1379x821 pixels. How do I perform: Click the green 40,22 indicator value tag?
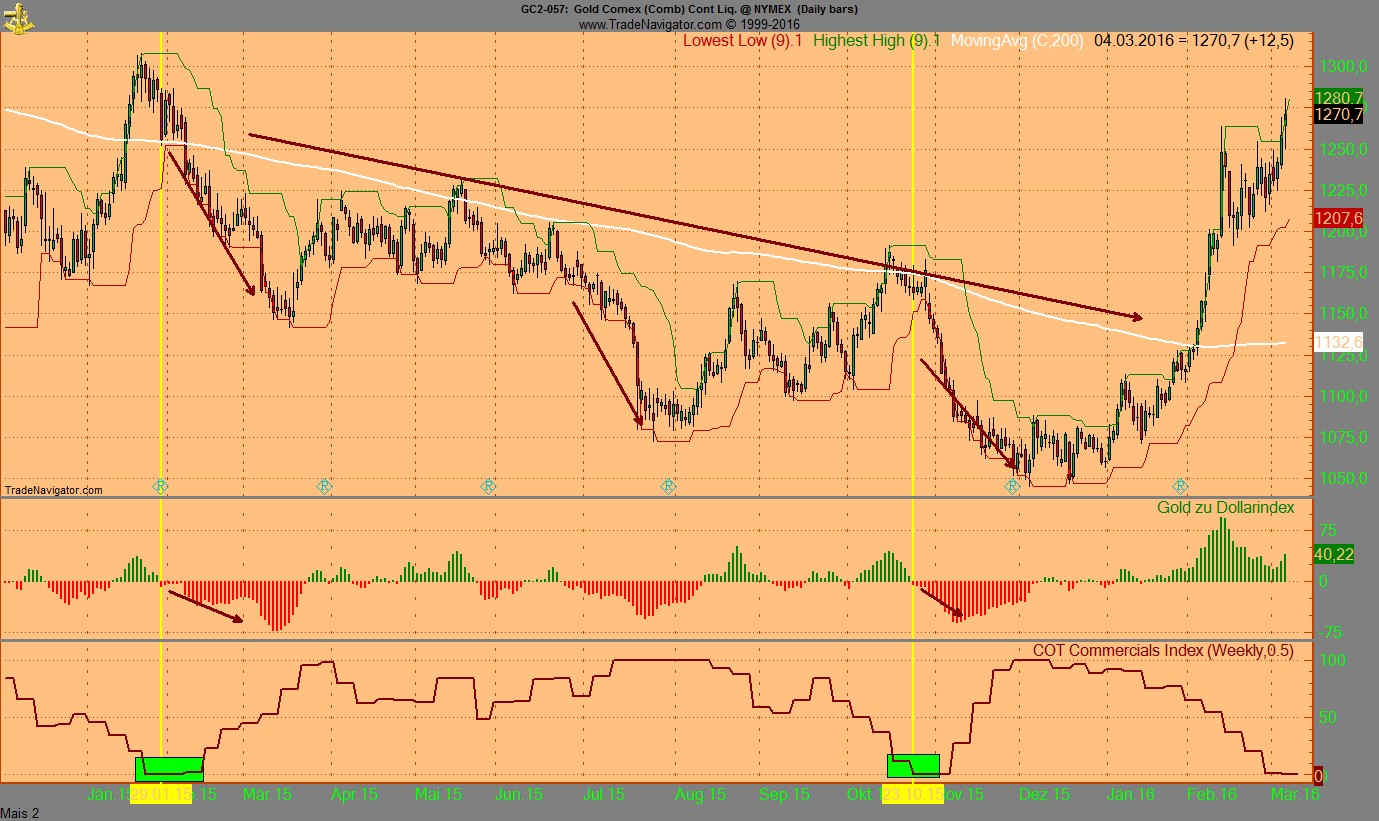coord(1334,554)
